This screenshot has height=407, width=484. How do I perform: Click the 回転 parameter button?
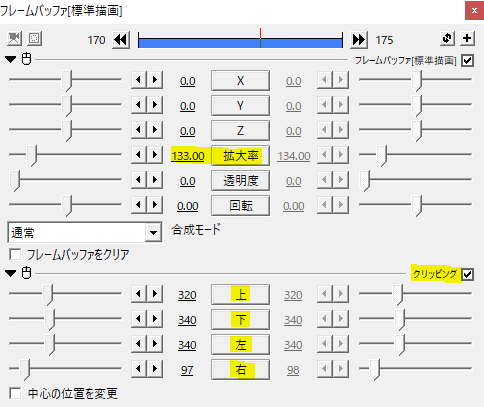pyautogui.click(x=240, y=205)
